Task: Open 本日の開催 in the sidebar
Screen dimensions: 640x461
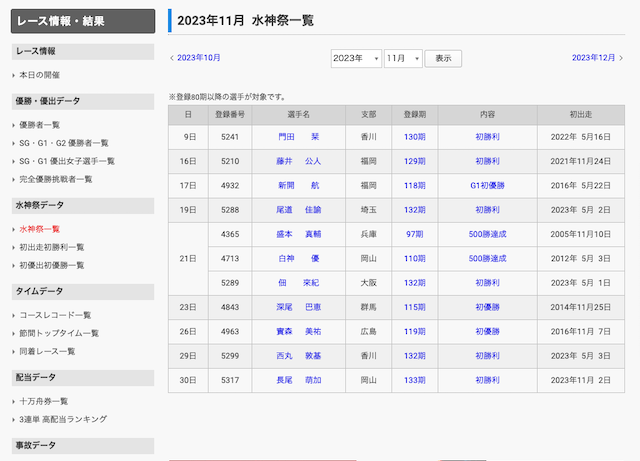Action: coord(40,75)
